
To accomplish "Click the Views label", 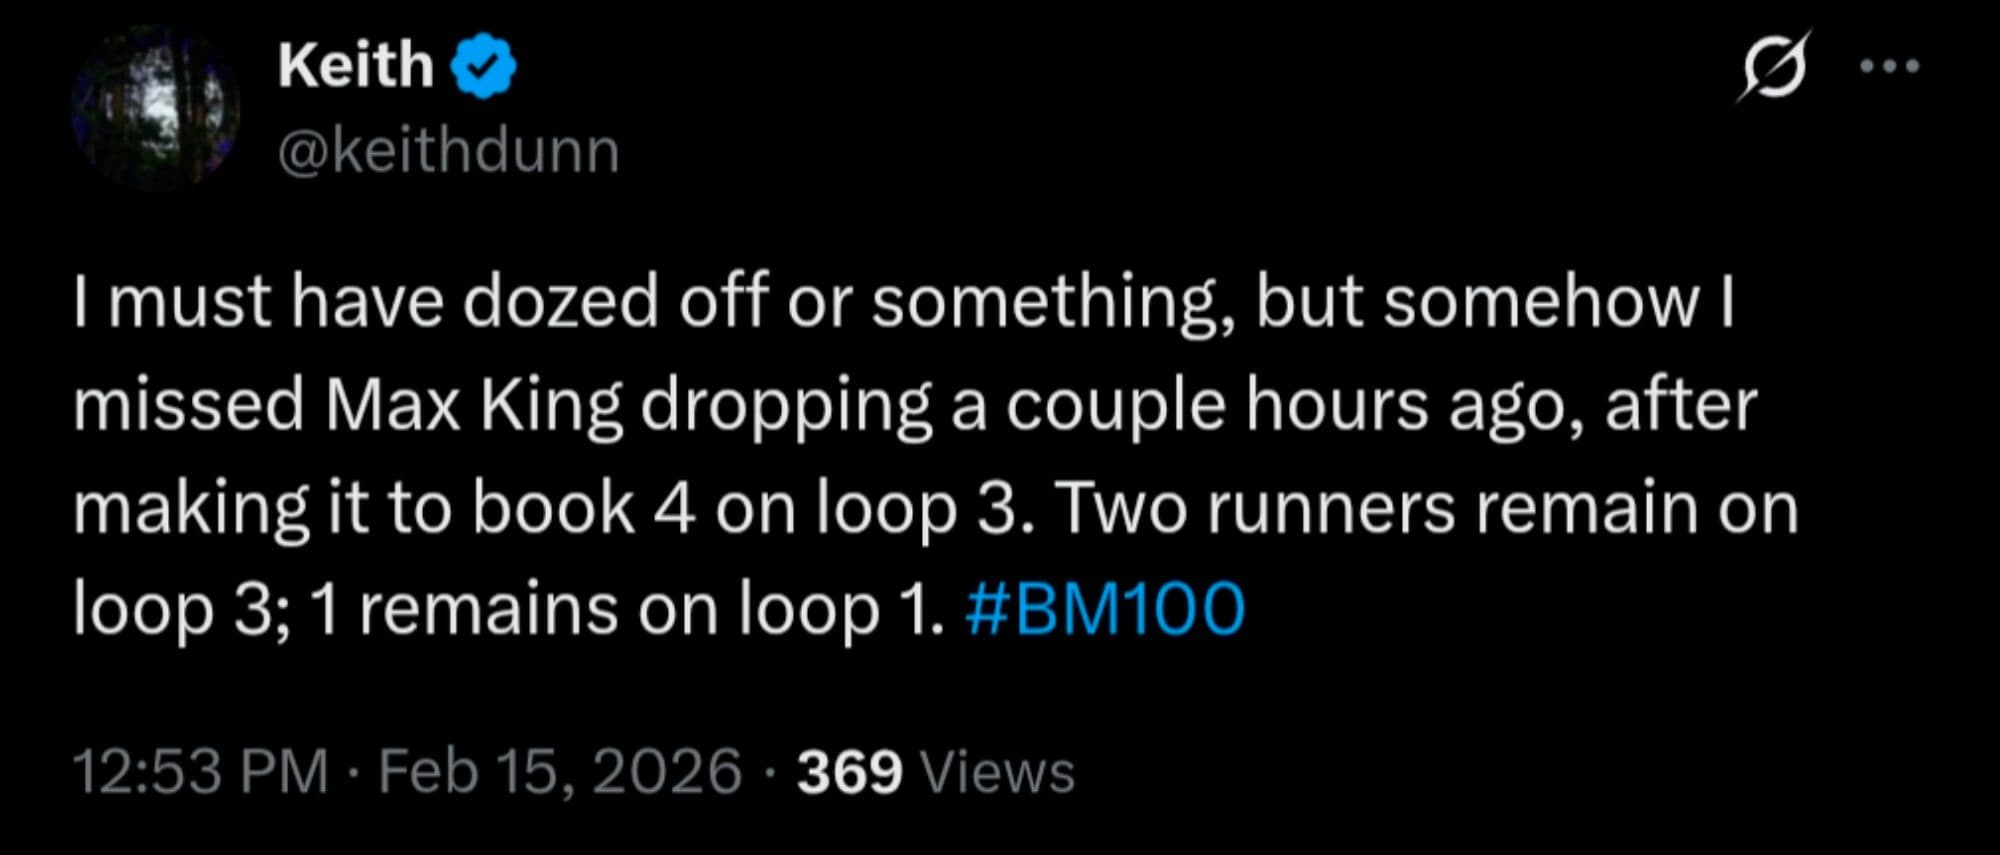I will pos(996,772).
